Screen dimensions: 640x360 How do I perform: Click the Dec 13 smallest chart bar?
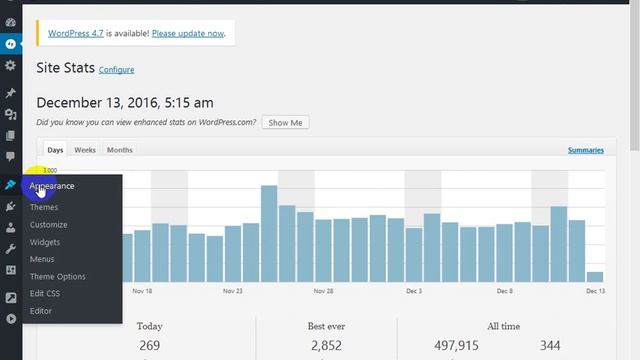pyautogui.click(x=595, y=277)
